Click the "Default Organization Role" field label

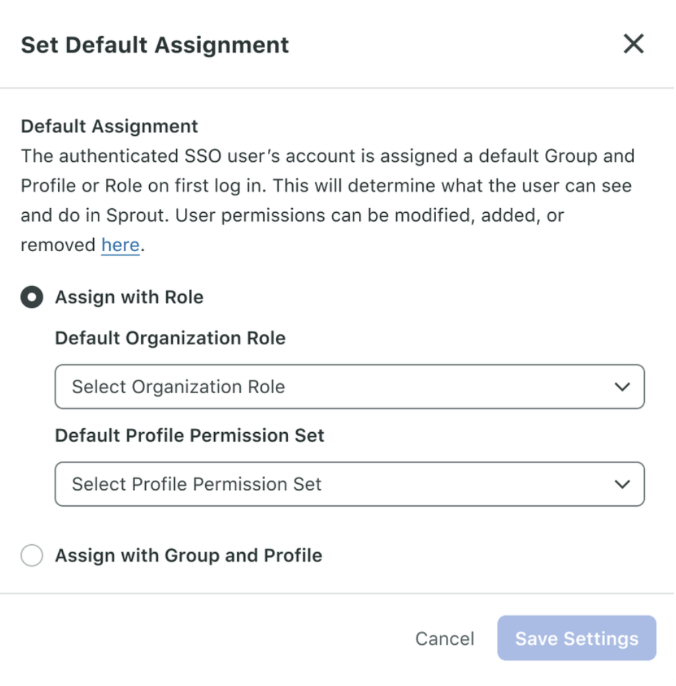click(x=170, y=338)
